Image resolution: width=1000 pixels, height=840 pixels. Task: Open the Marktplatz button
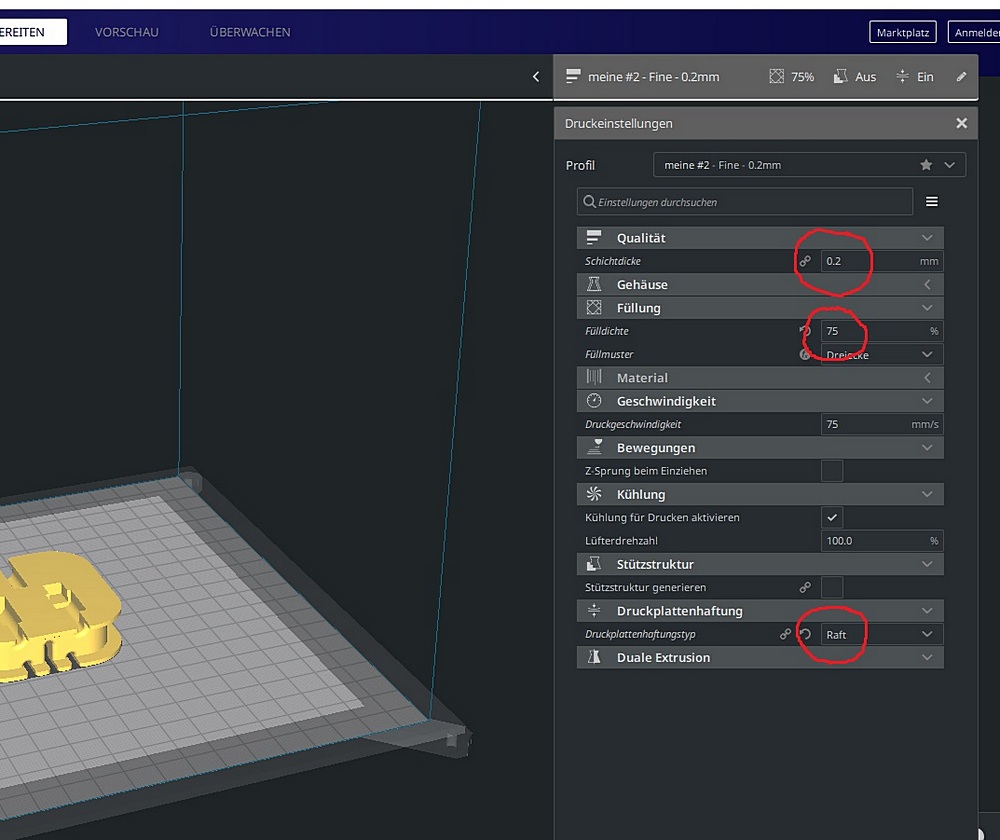pos(902,33)
